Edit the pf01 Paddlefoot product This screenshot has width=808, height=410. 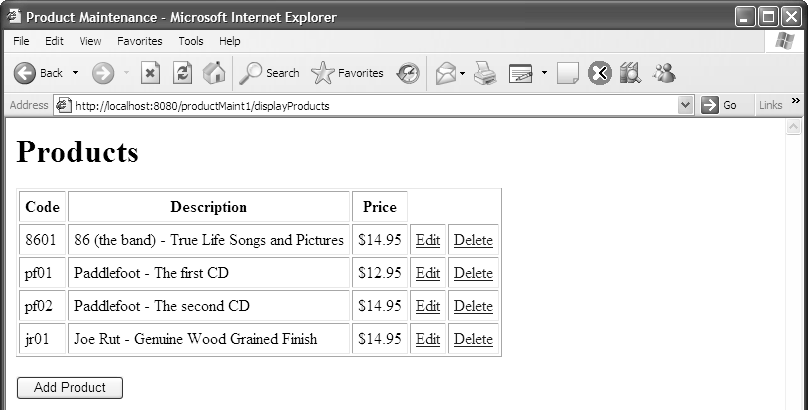[x=428, y=273]
